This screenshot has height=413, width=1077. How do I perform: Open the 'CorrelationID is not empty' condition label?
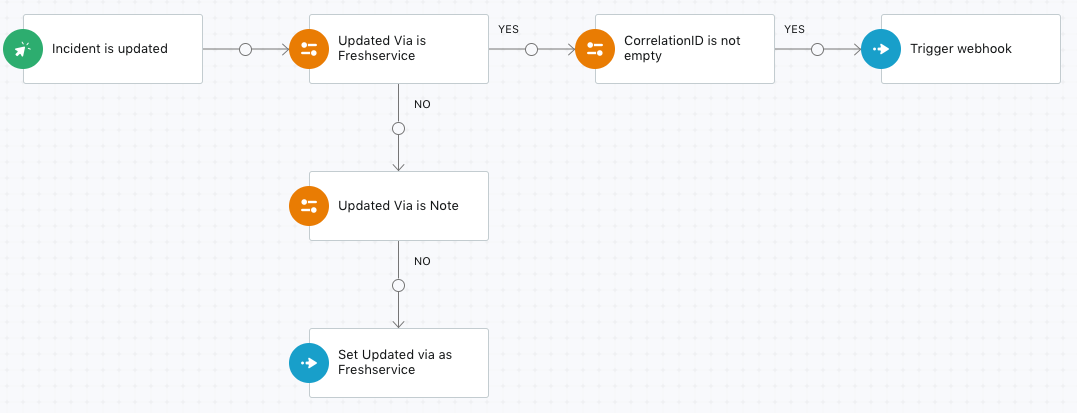pos(682,49)
